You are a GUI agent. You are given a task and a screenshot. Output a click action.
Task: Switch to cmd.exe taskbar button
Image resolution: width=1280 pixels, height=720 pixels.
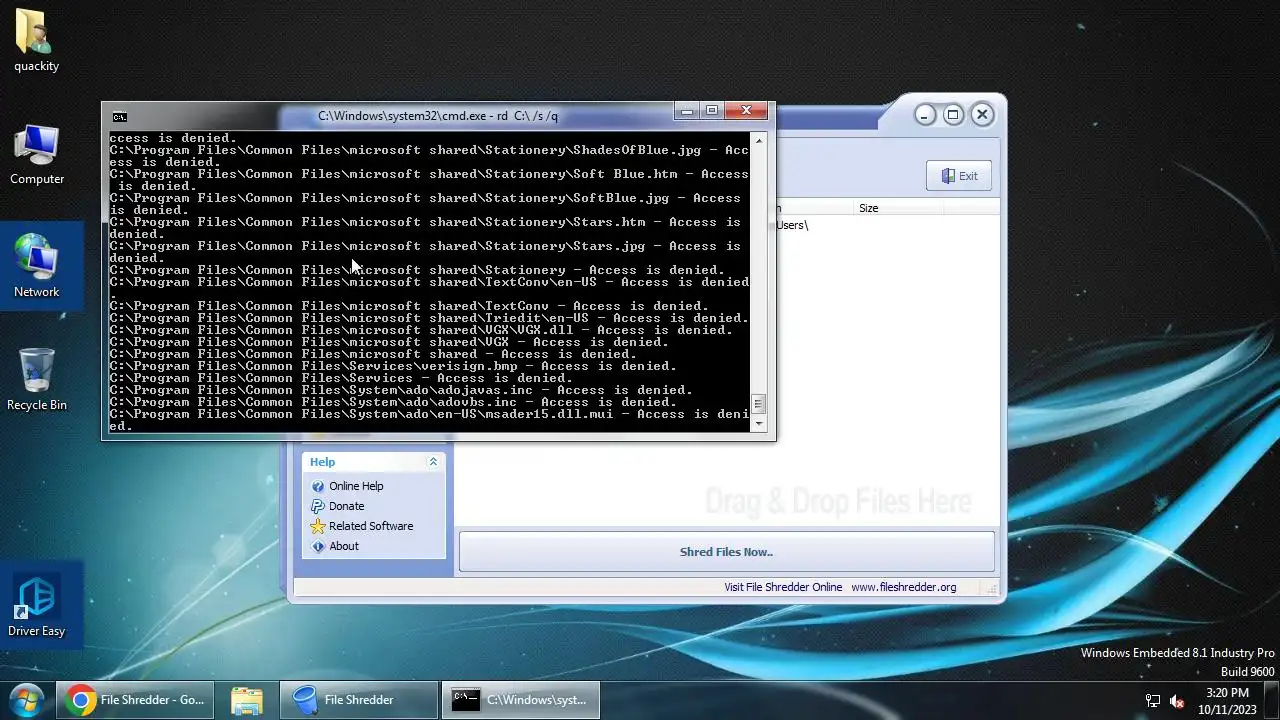[520, 700]
